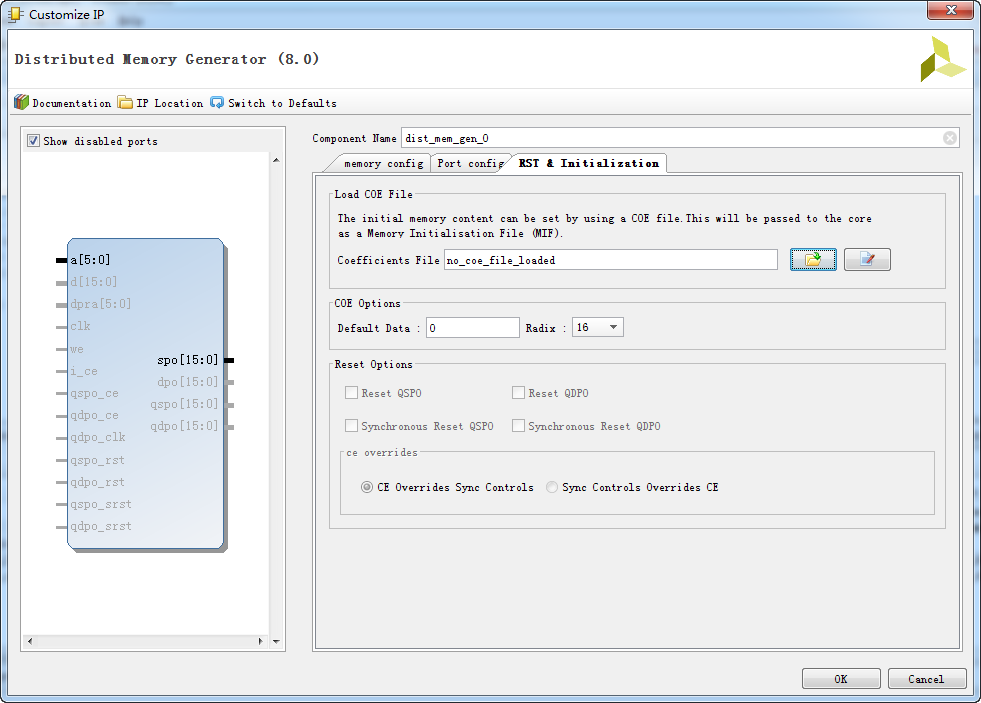Viewport: 981px width, 703px height.
Task: Select the RST & Initialization tab
Action: pos(588,163)
